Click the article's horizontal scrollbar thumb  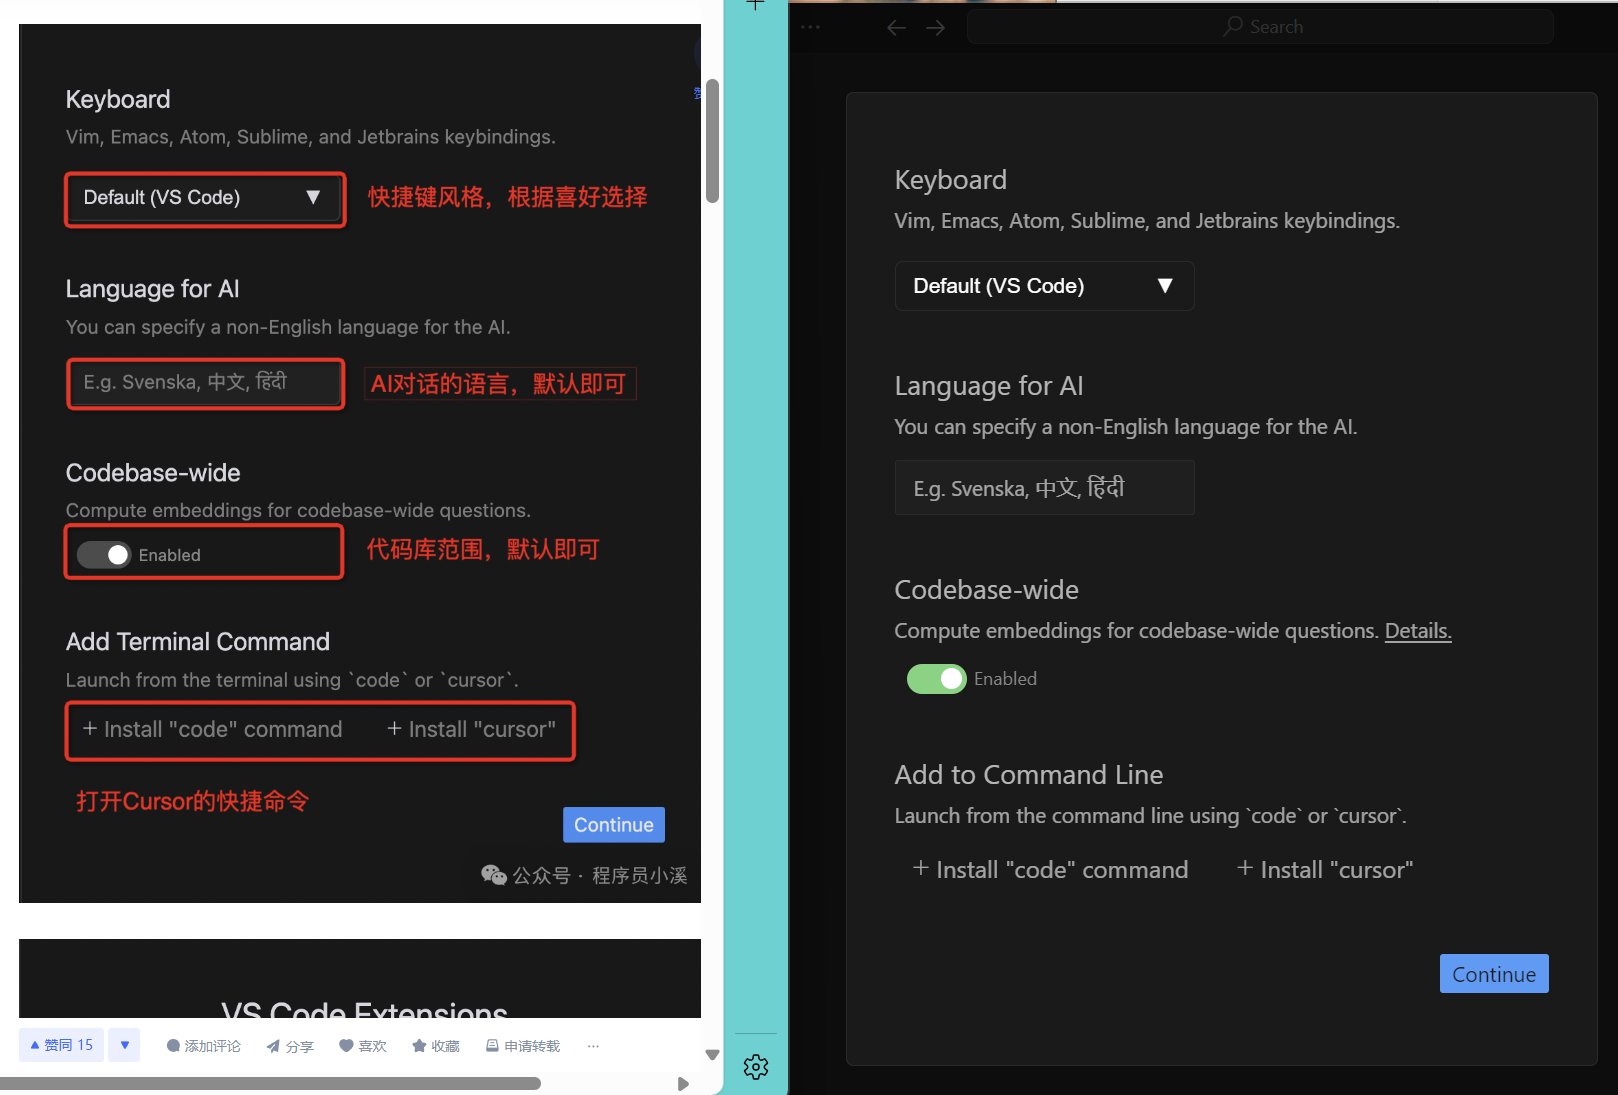pyautogui.click(x=270, y=1083)
